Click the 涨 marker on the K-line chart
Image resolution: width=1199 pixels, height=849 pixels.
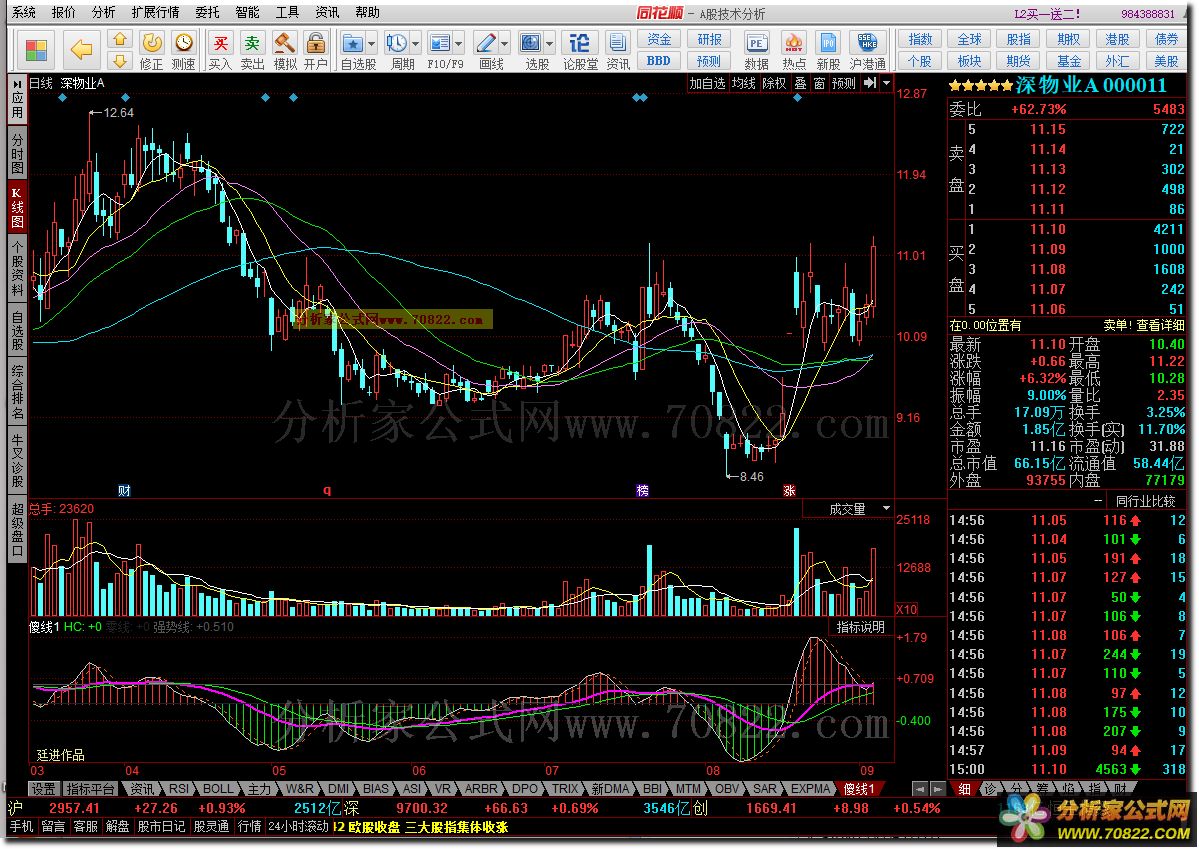click(x=789, y=490)
